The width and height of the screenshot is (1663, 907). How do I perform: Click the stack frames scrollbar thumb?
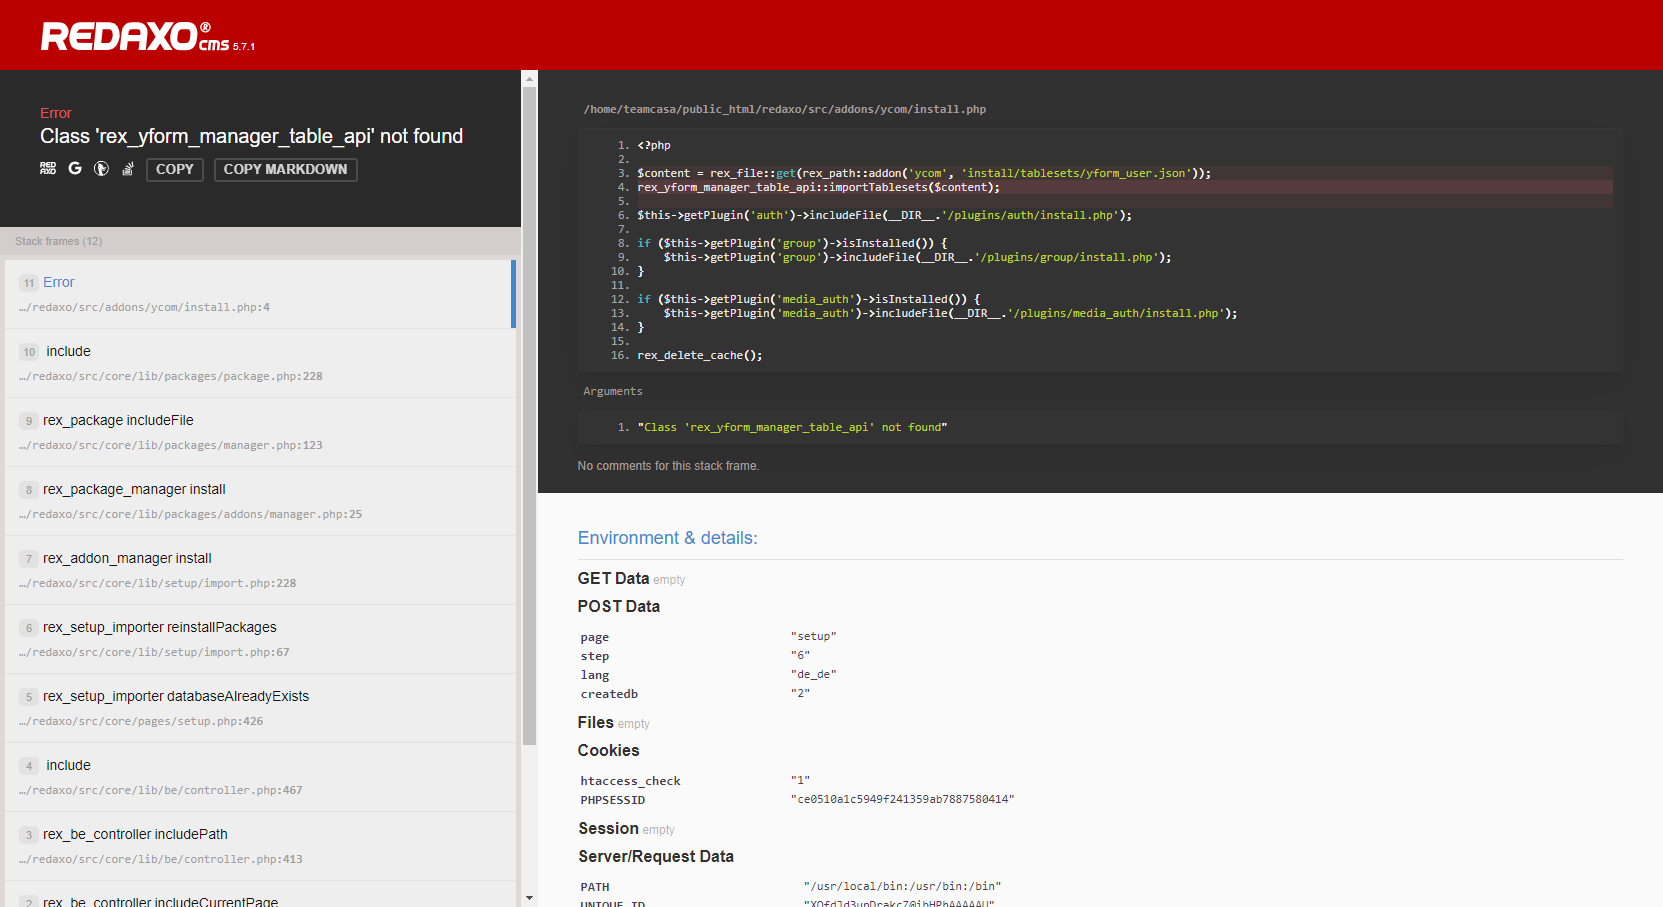click(x=530, y=415)
